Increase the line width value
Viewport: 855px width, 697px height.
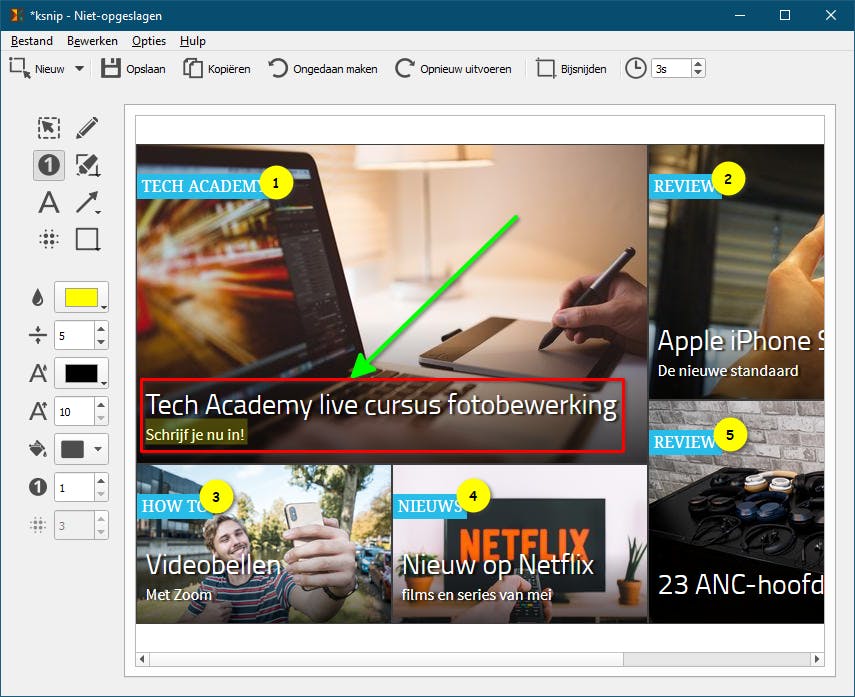pos(101,328)
